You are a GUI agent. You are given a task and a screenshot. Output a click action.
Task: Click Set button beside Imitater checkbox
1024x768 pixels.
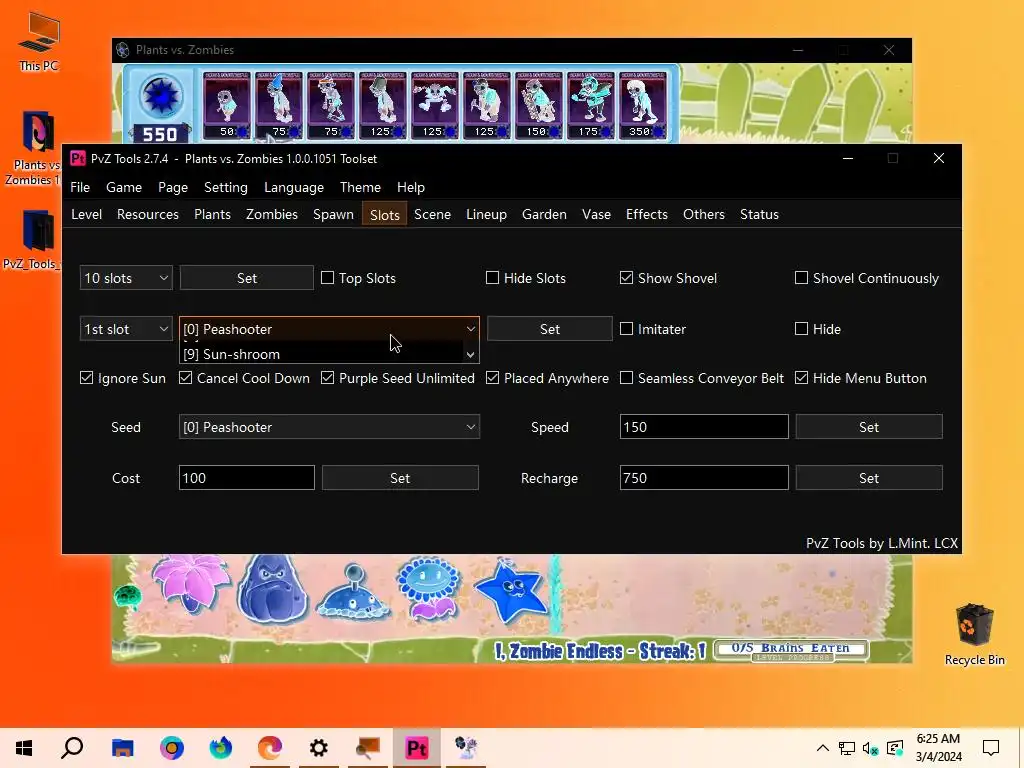[x=550, y=329]
